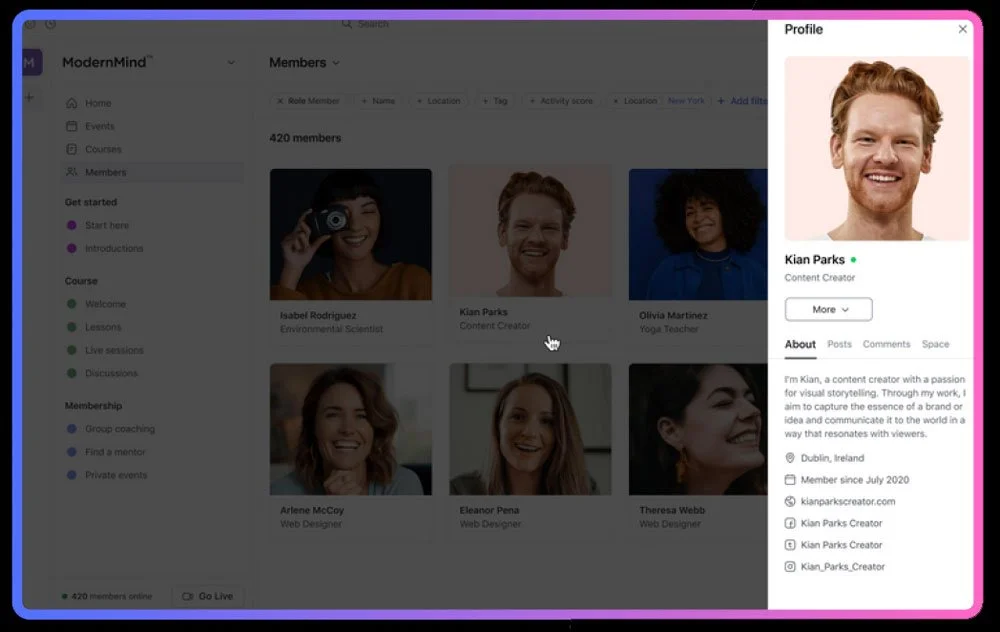The image size is (1000, 632).
Task: Select the purple M community logo
Action: tap(31, 62)
